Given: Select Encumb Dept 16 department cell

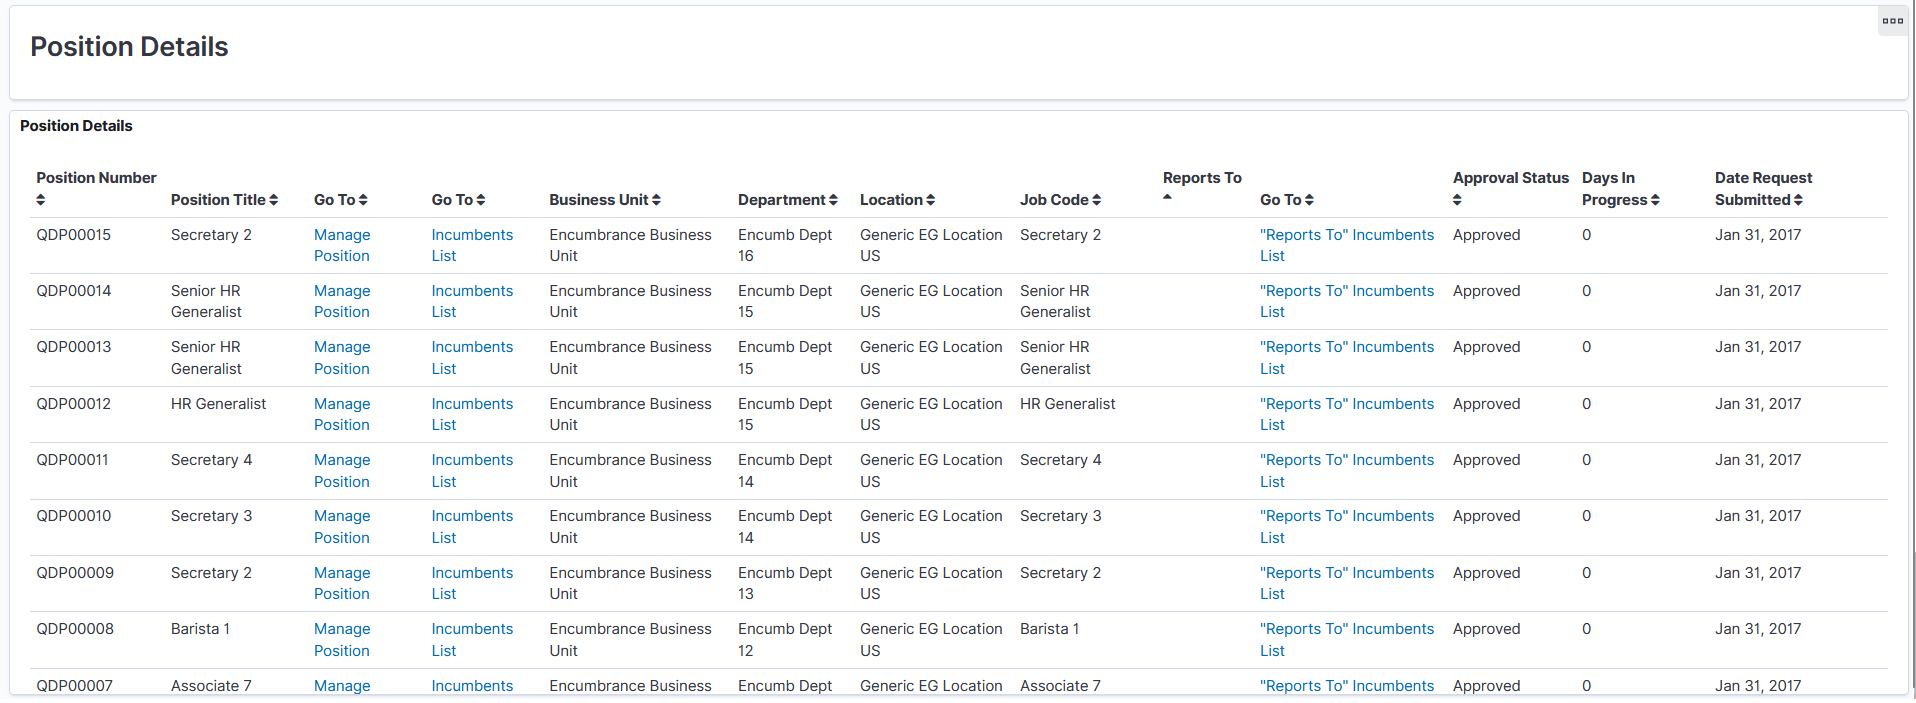Looking at the screenshot, I should click(785, 245).
